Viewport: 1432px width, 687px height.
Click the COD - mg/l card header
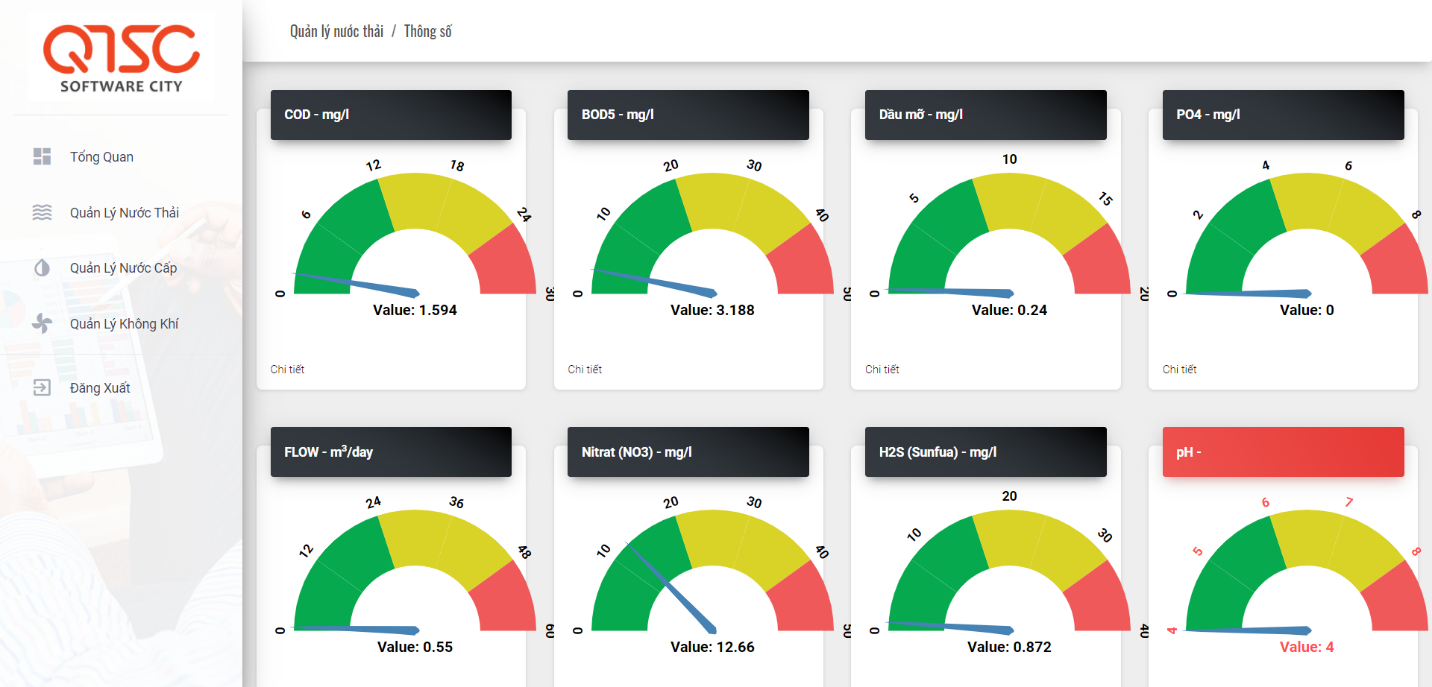click(x=391, y=115)
